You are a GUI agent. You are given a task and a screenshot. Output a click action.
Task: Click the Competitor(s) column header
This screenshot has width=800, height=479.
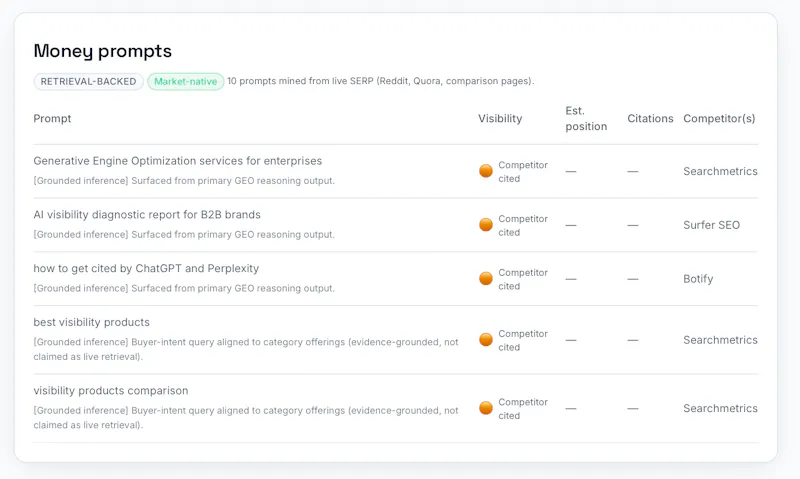[x=719, y=118]
